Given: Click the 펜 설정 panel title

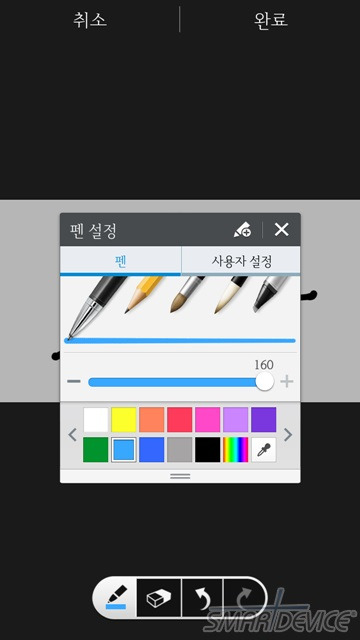Looking at the screenshot, I should pyautogui.click(x=93, y=231).
